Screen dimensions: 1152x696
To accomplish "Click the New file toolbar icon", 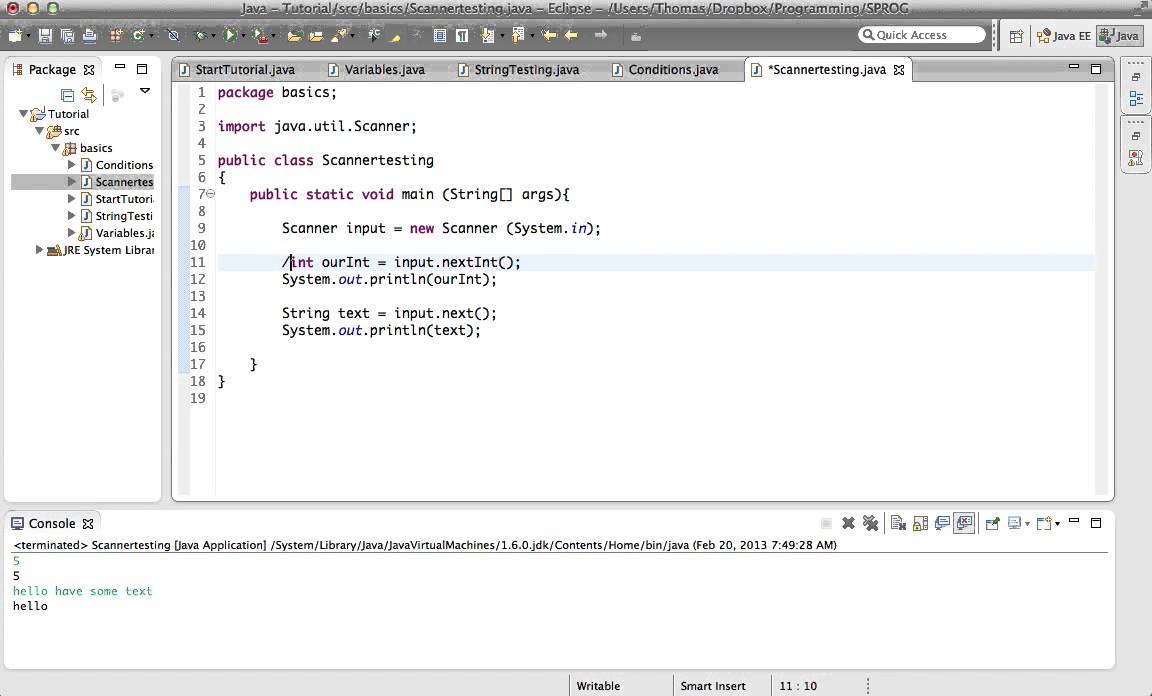I will click(x=14, y=35).
